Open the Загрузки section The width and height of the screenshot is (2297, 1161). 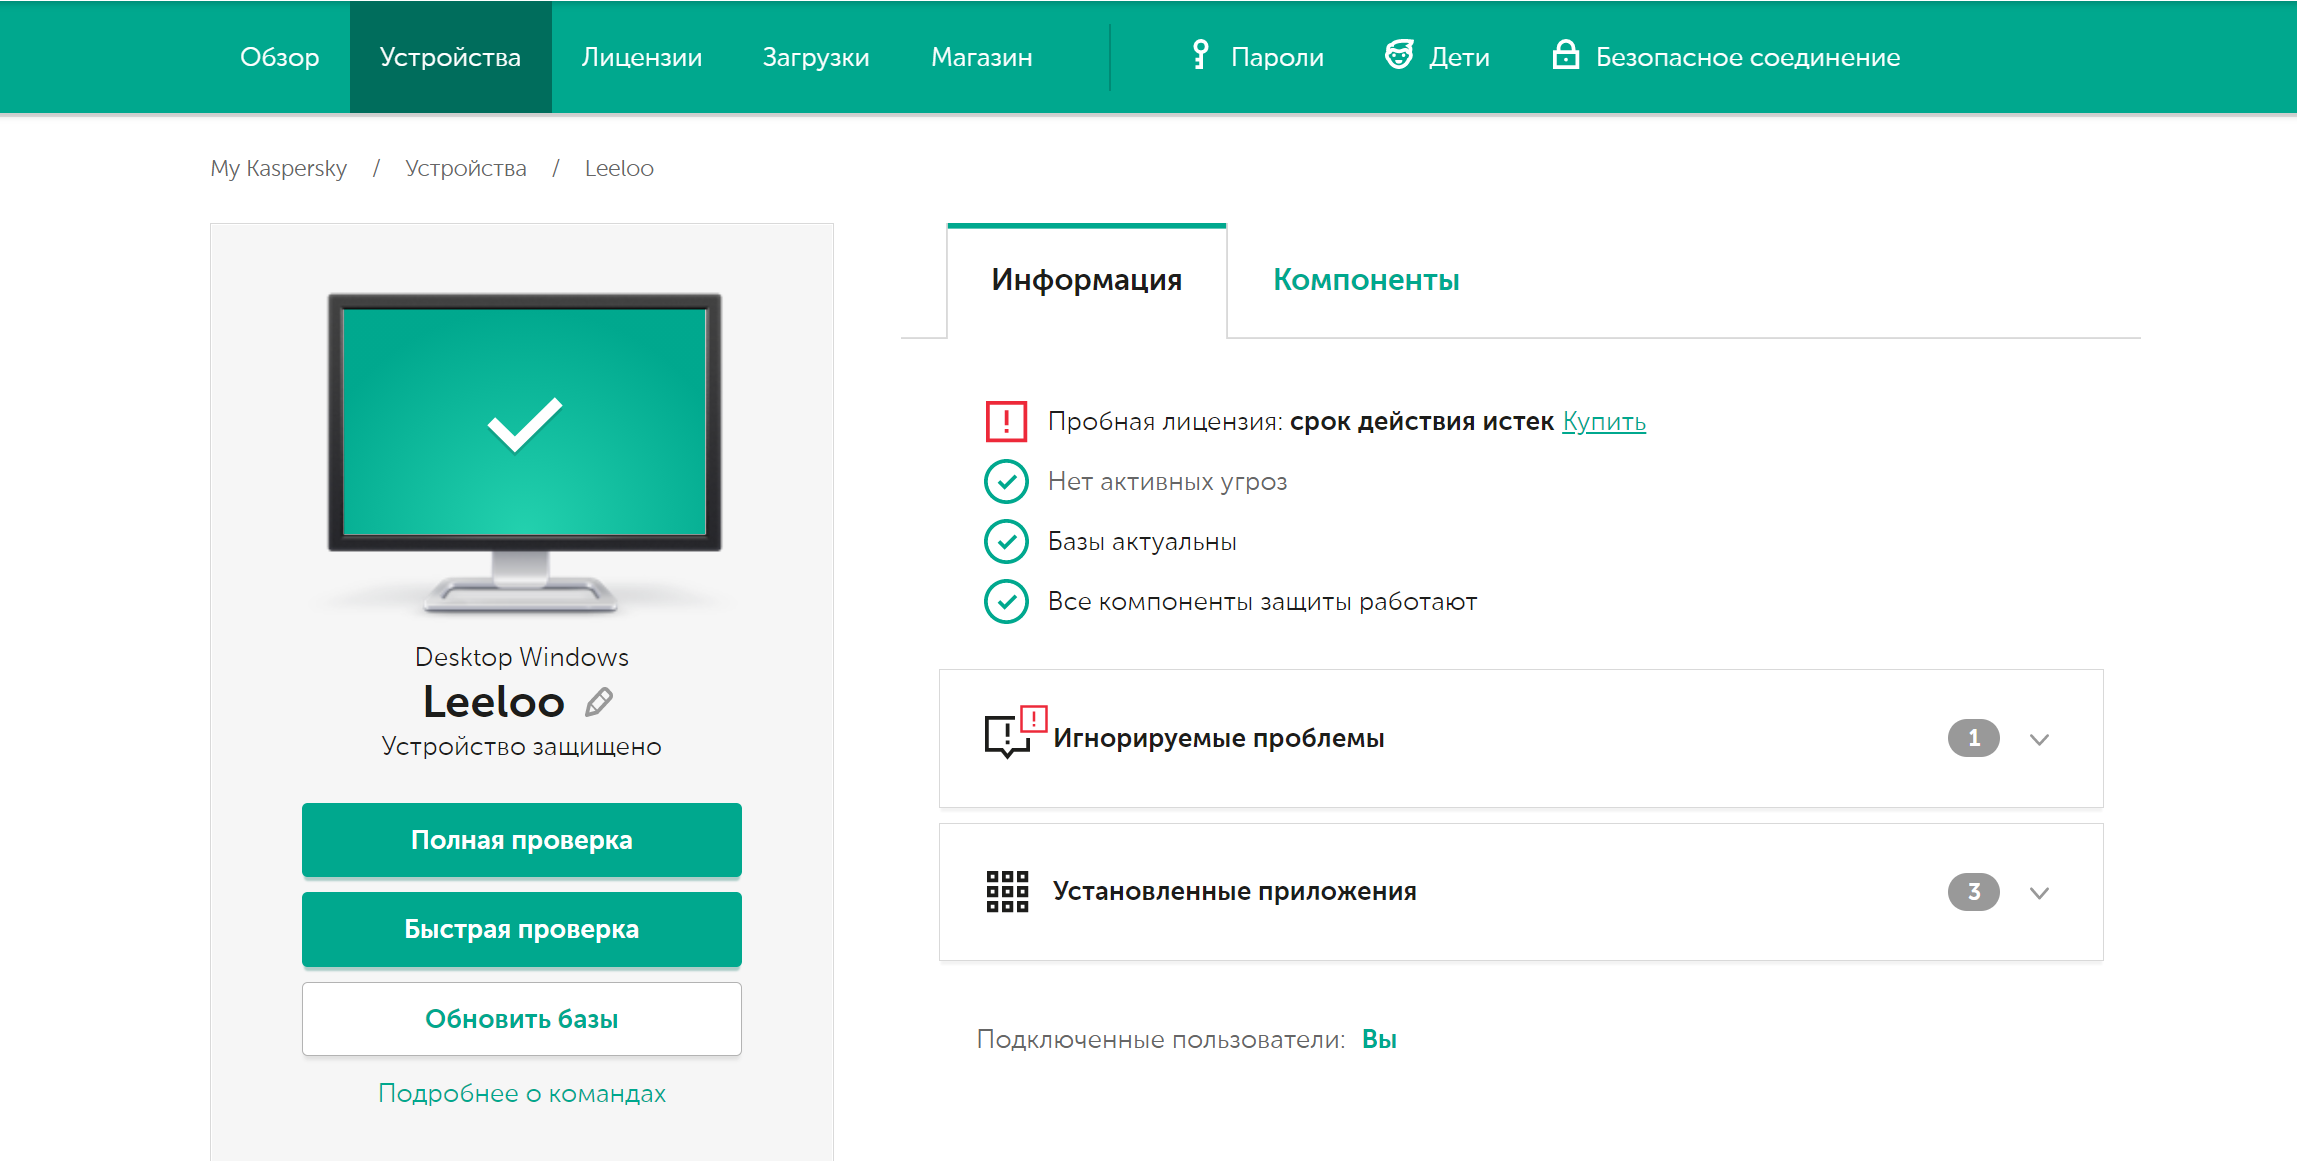[816, 57]
